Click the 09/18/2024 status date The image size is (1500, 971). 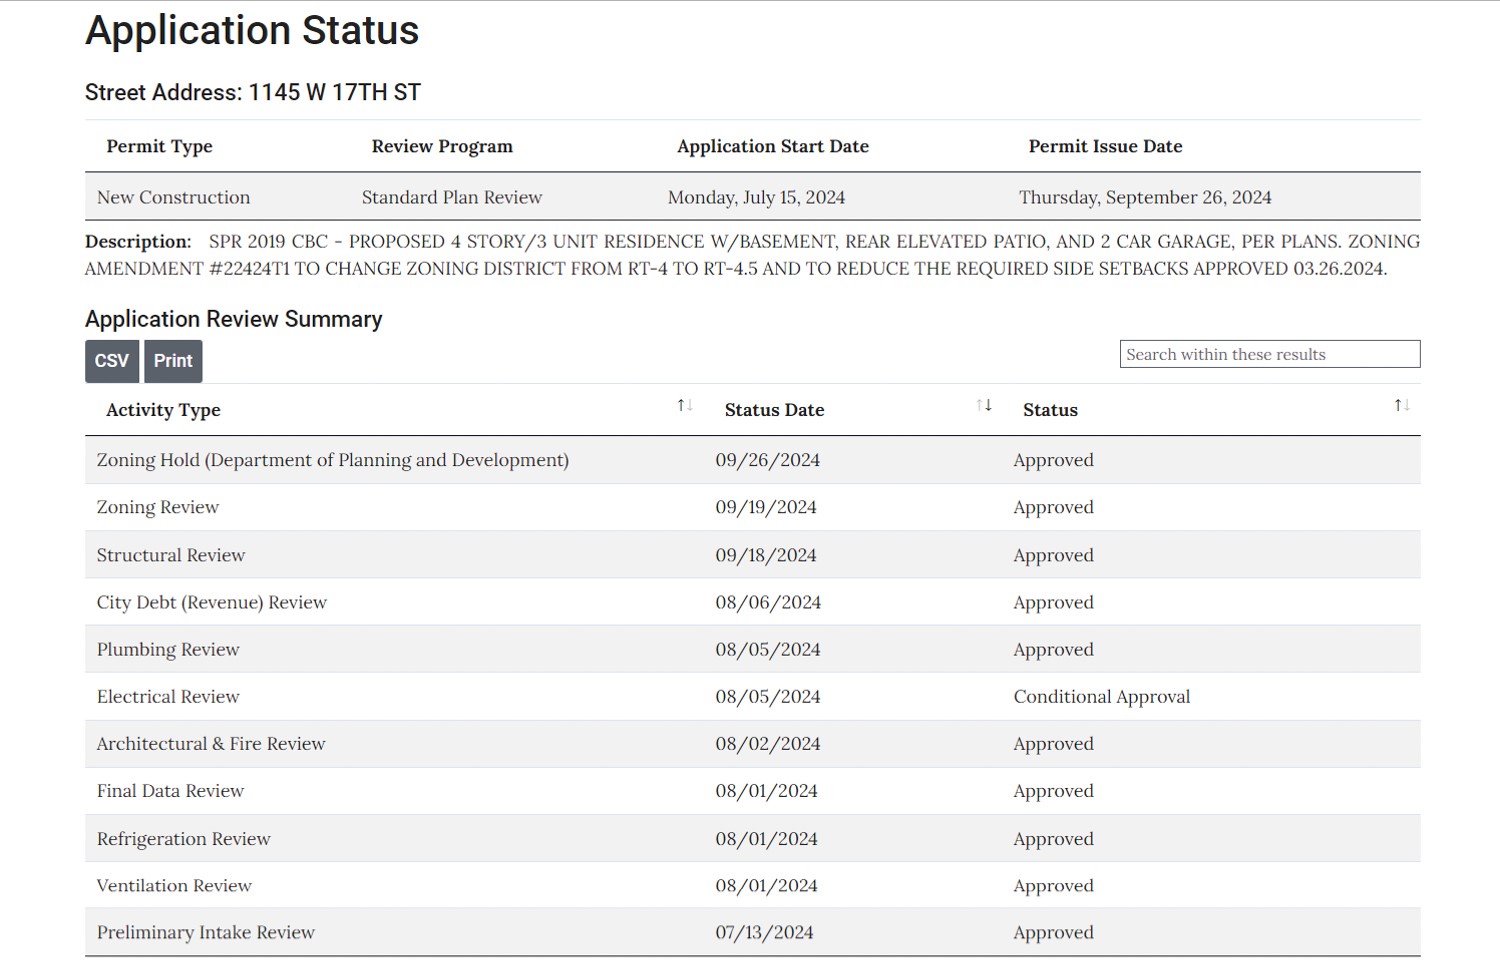[766, 555]
